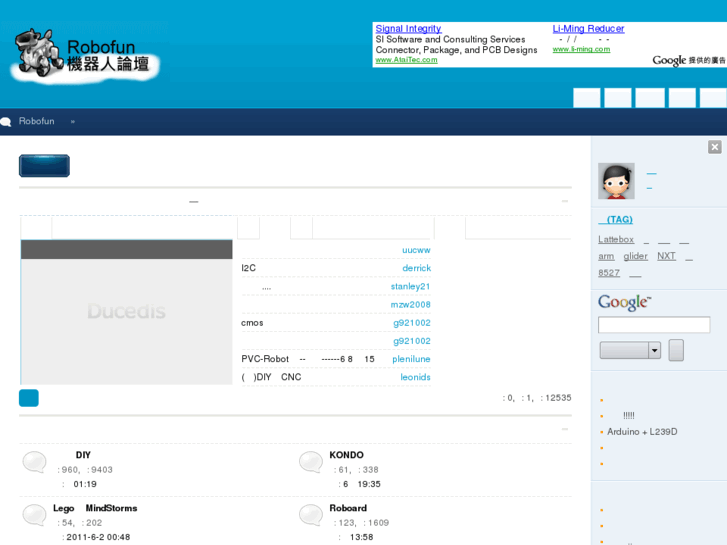This screenshot has width=727, height=545.
Task: Close the right sidebar panel
Action: pyautogui.click(x=714, y=147)
